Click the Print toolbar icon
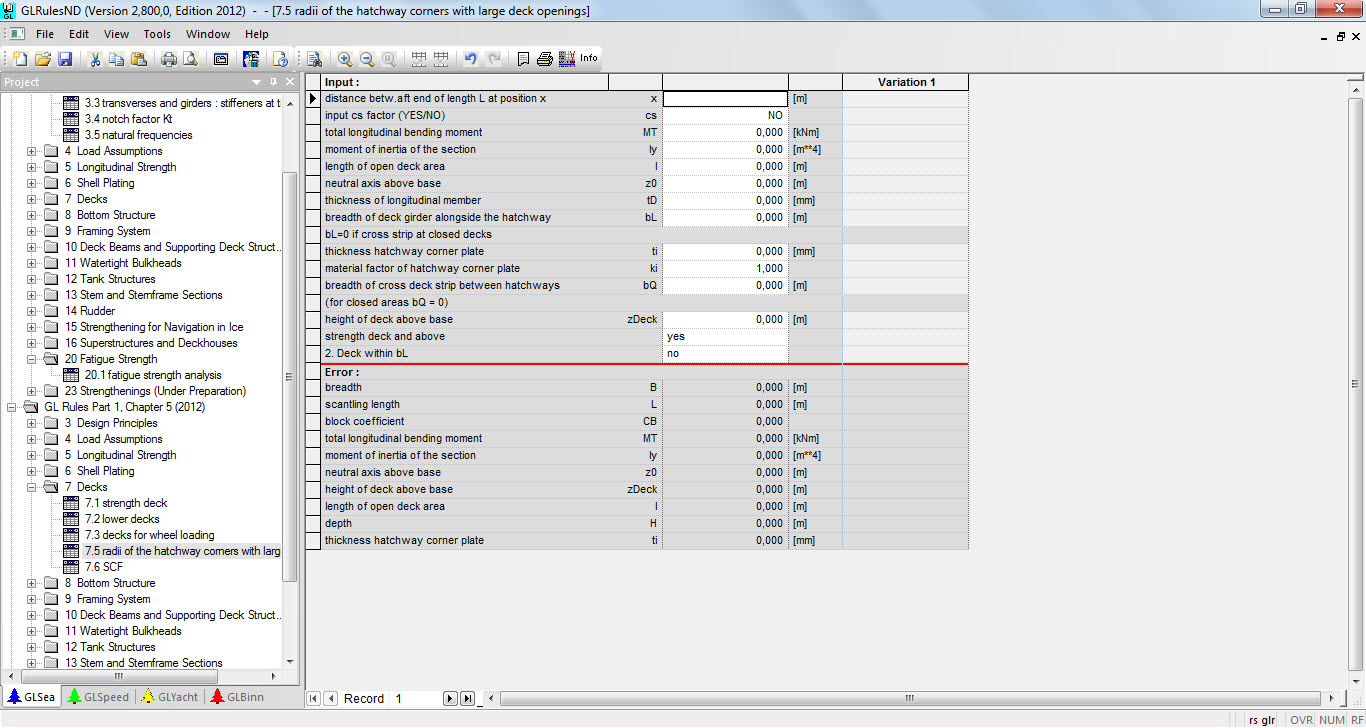 (169, 59)
